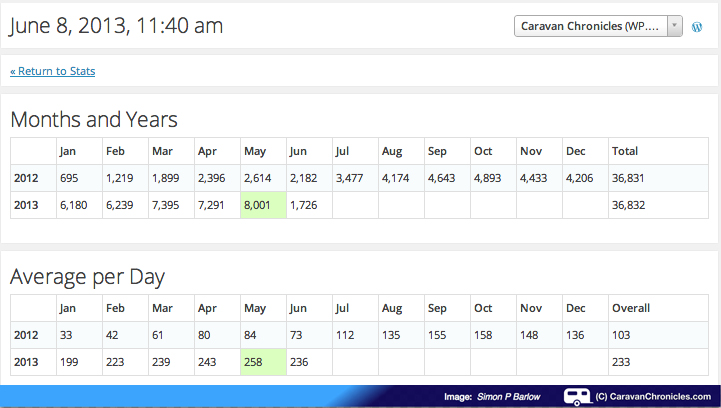Click the 6,180 January 2013 value
Image resolution: width=721 pixels, height=408 pixels.
(77, 204)
